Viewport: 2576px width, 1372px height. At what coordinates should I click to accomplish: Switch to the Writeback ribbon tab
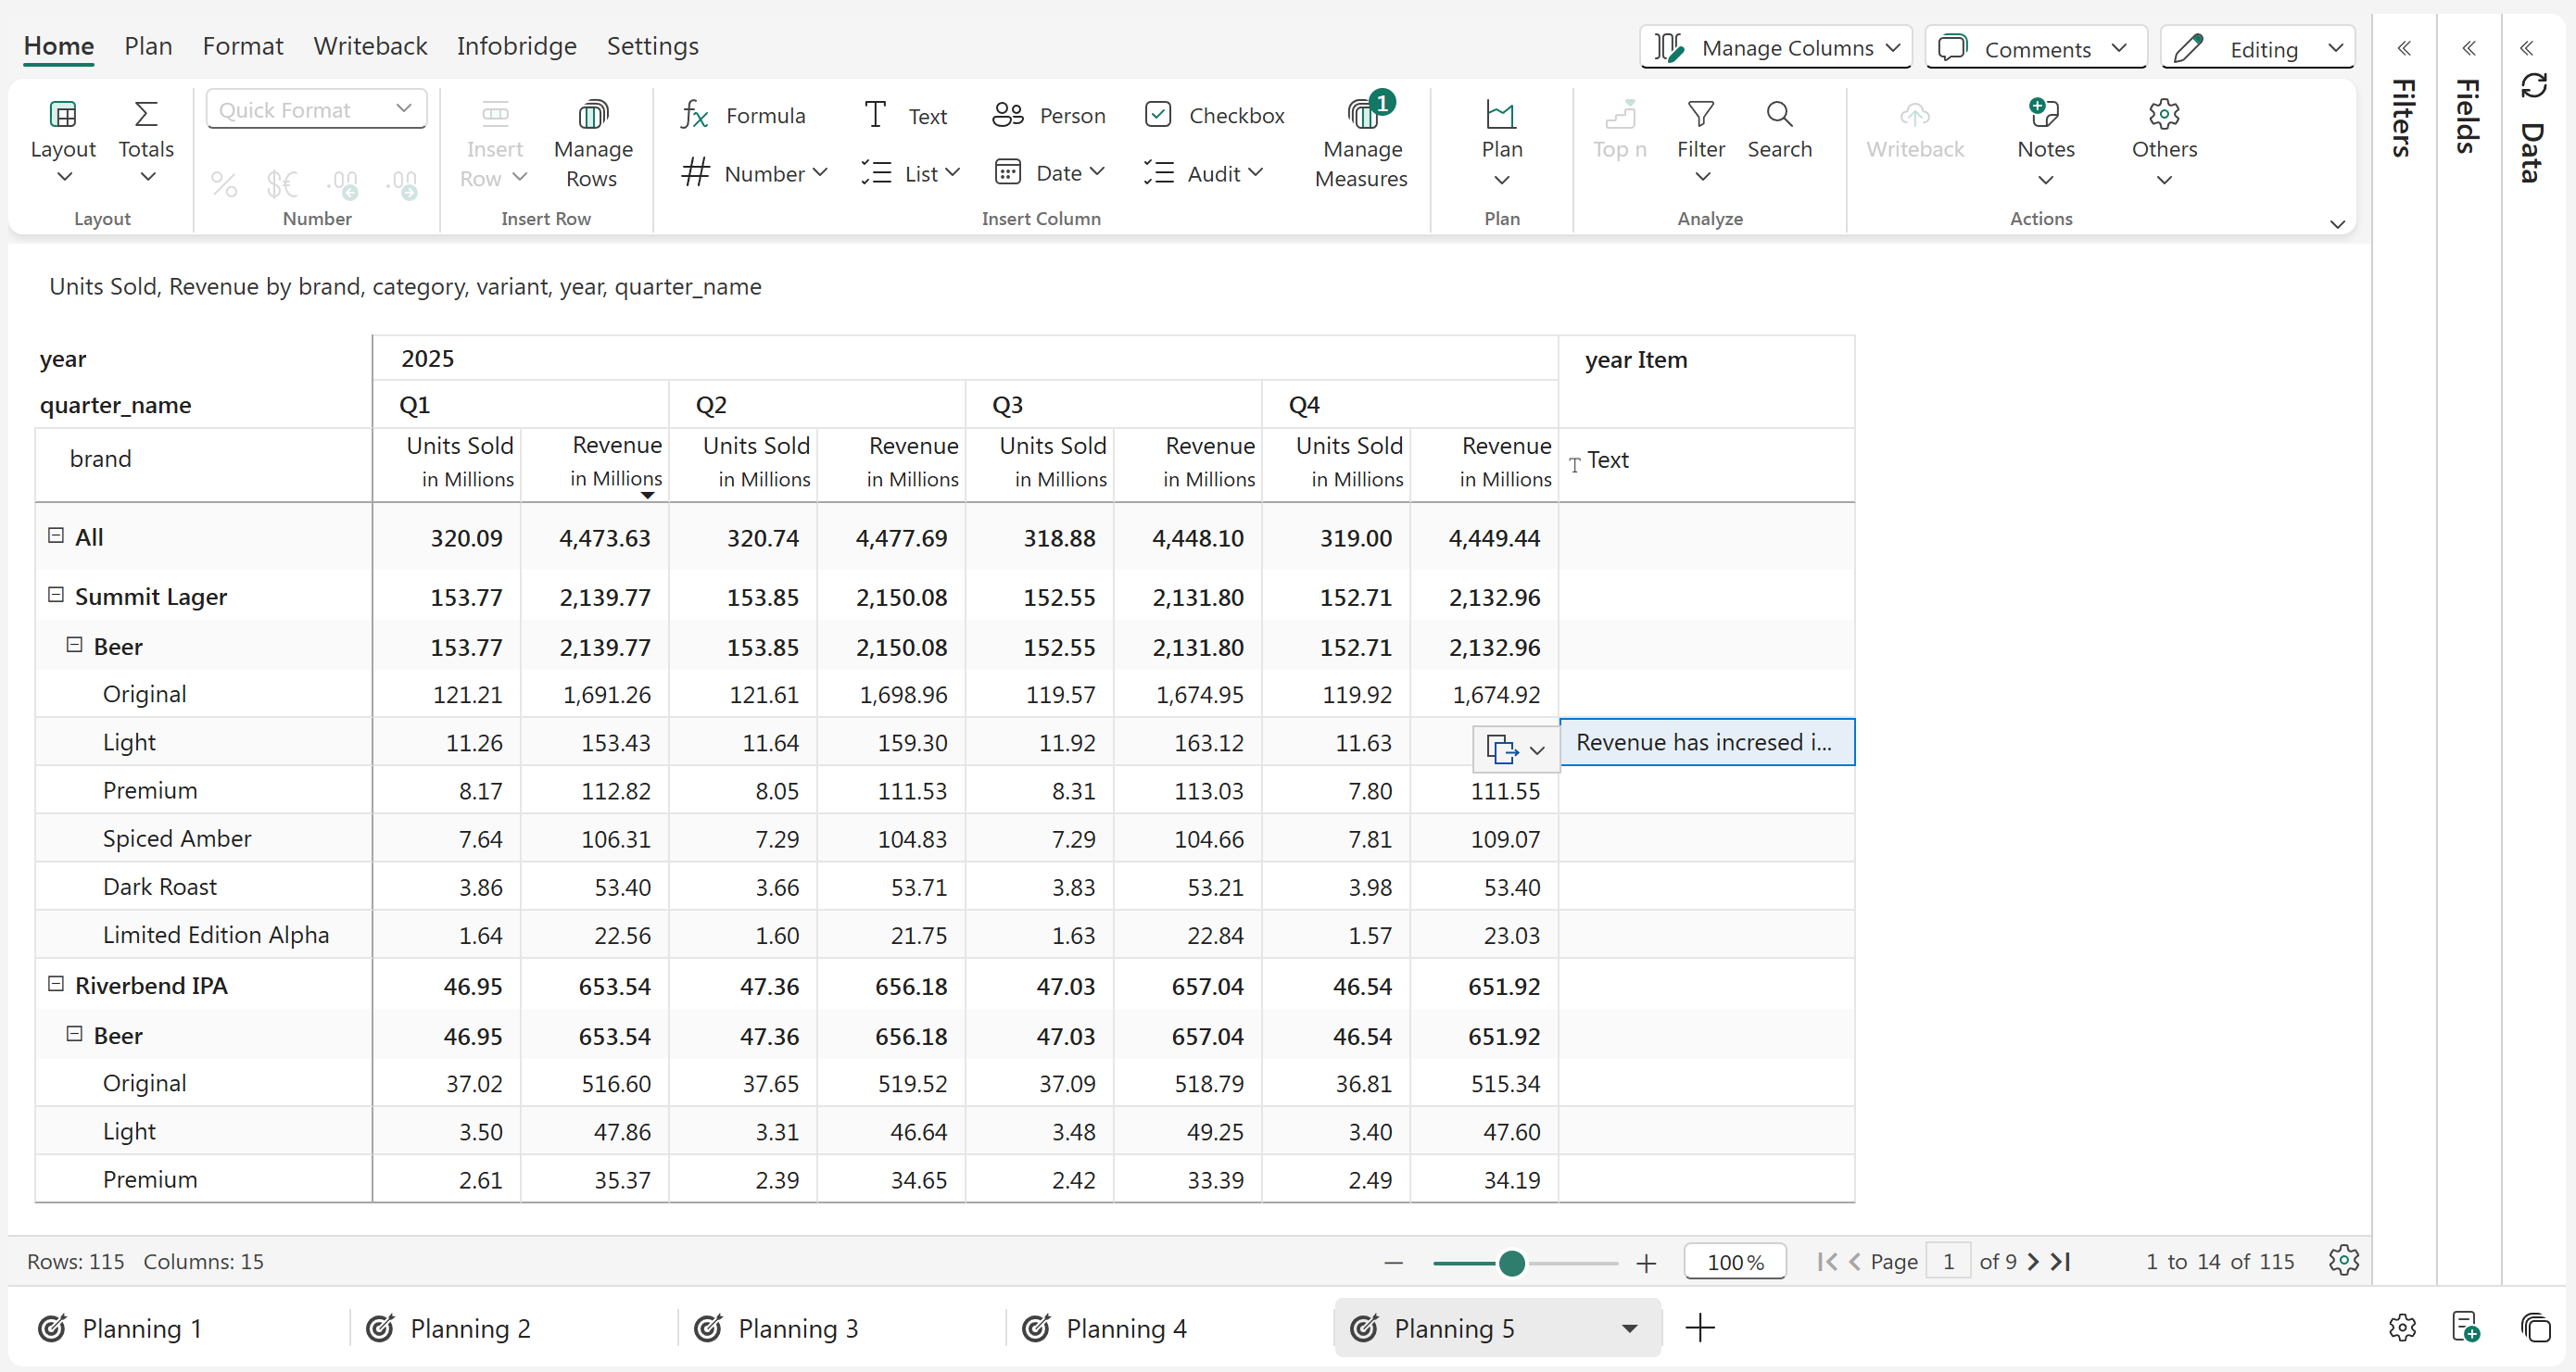click(x=369, y=46)
